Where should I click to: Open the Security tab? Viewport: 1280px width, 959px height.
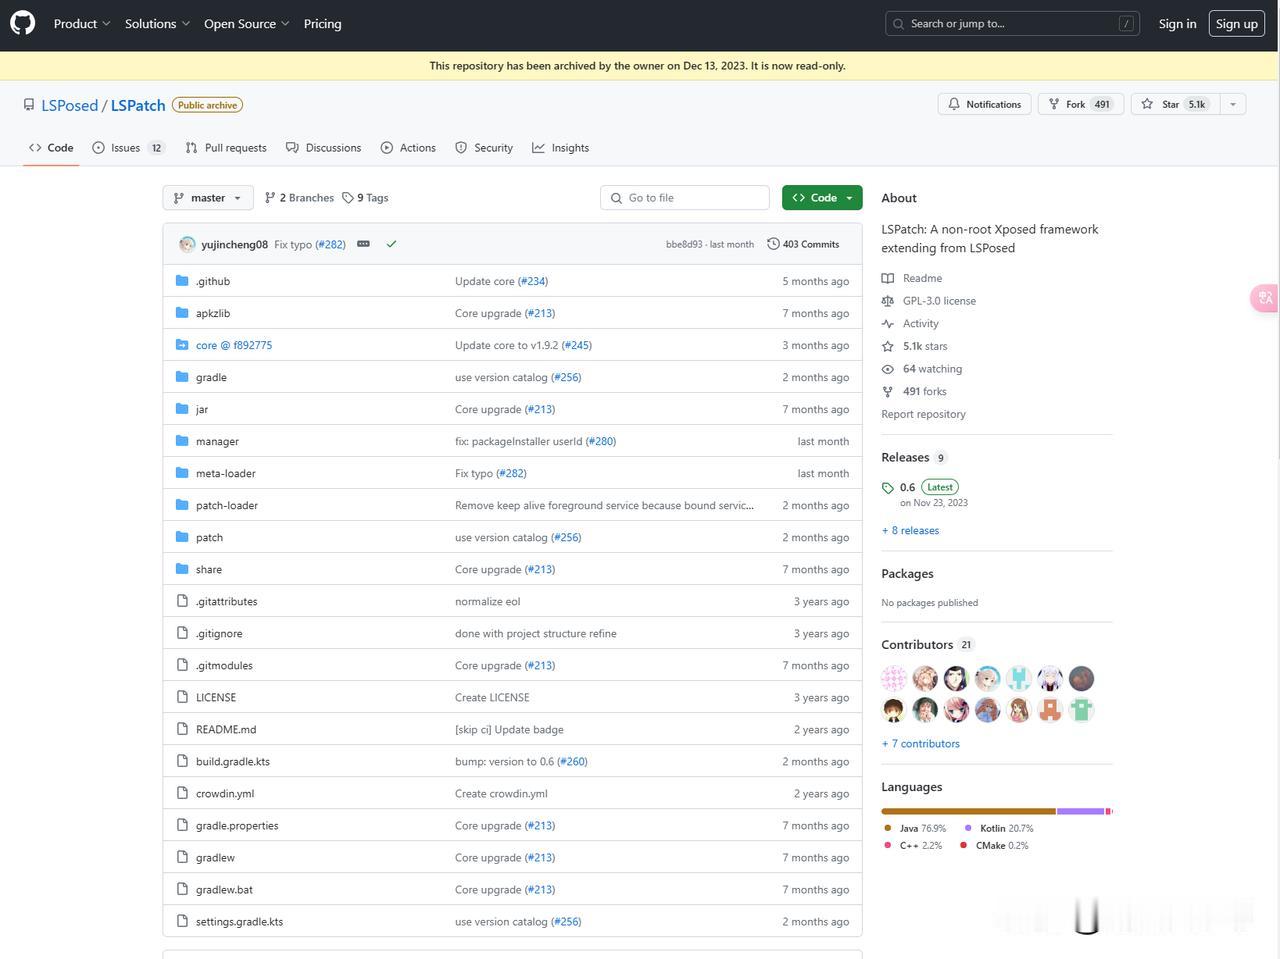click(x=484, y=148)
